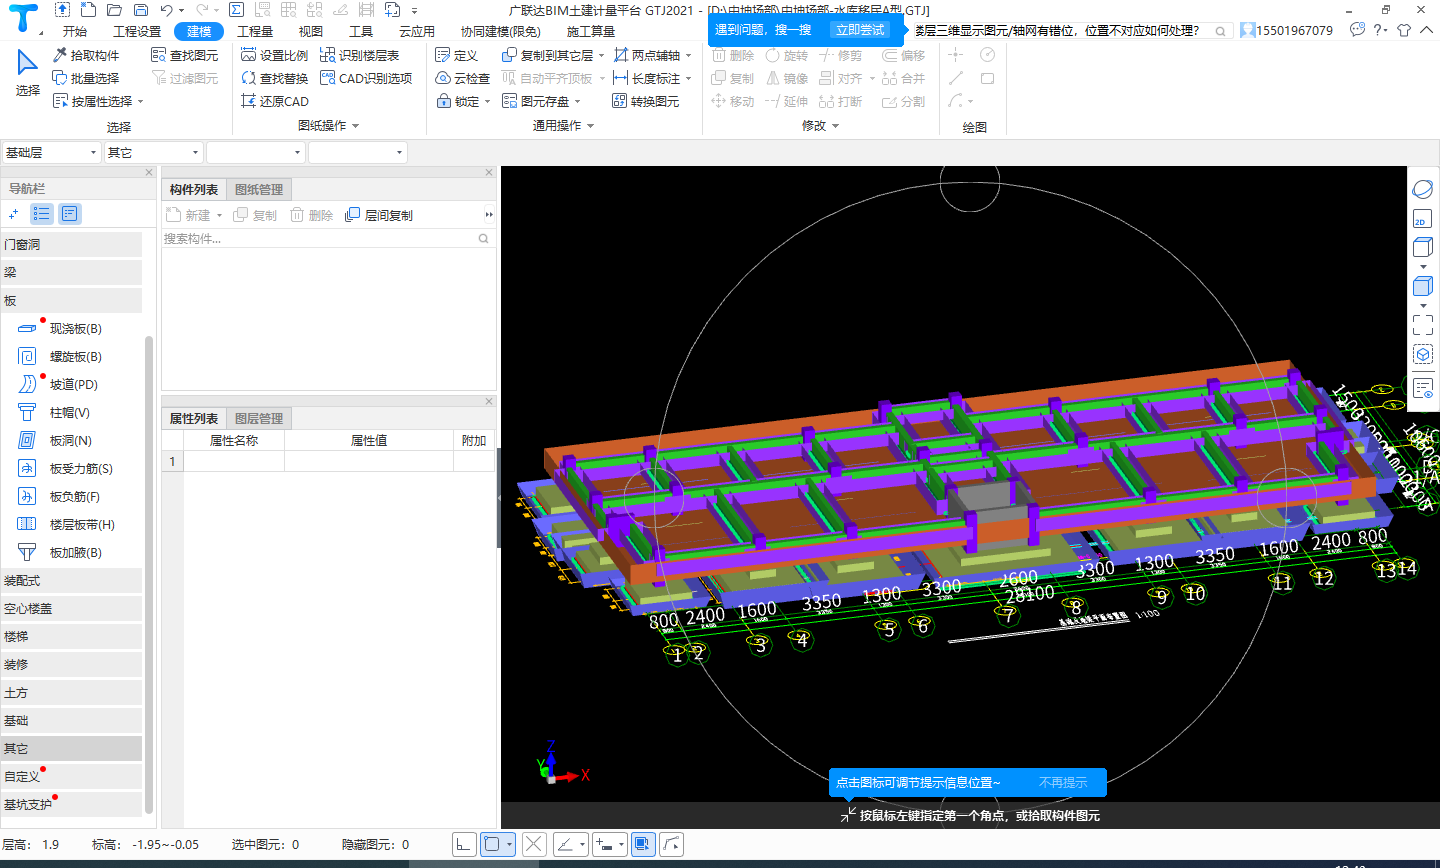This screenshot has width=1440, height=868.
Task: Switch to 图层管理 tab
Action: pyautogui.click(x=259, y=418)
